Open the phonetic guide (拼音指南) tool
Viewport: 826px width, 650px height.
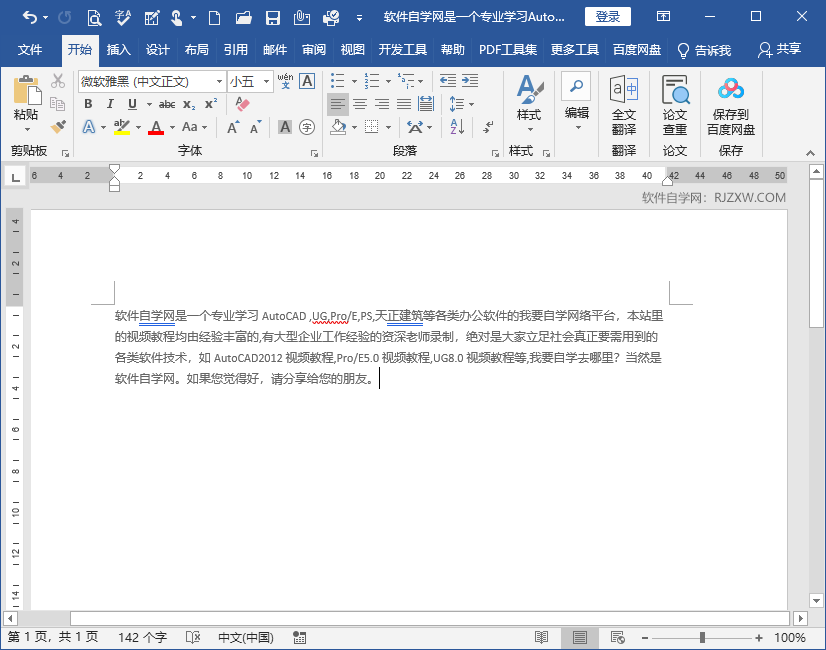pos(285,82)
